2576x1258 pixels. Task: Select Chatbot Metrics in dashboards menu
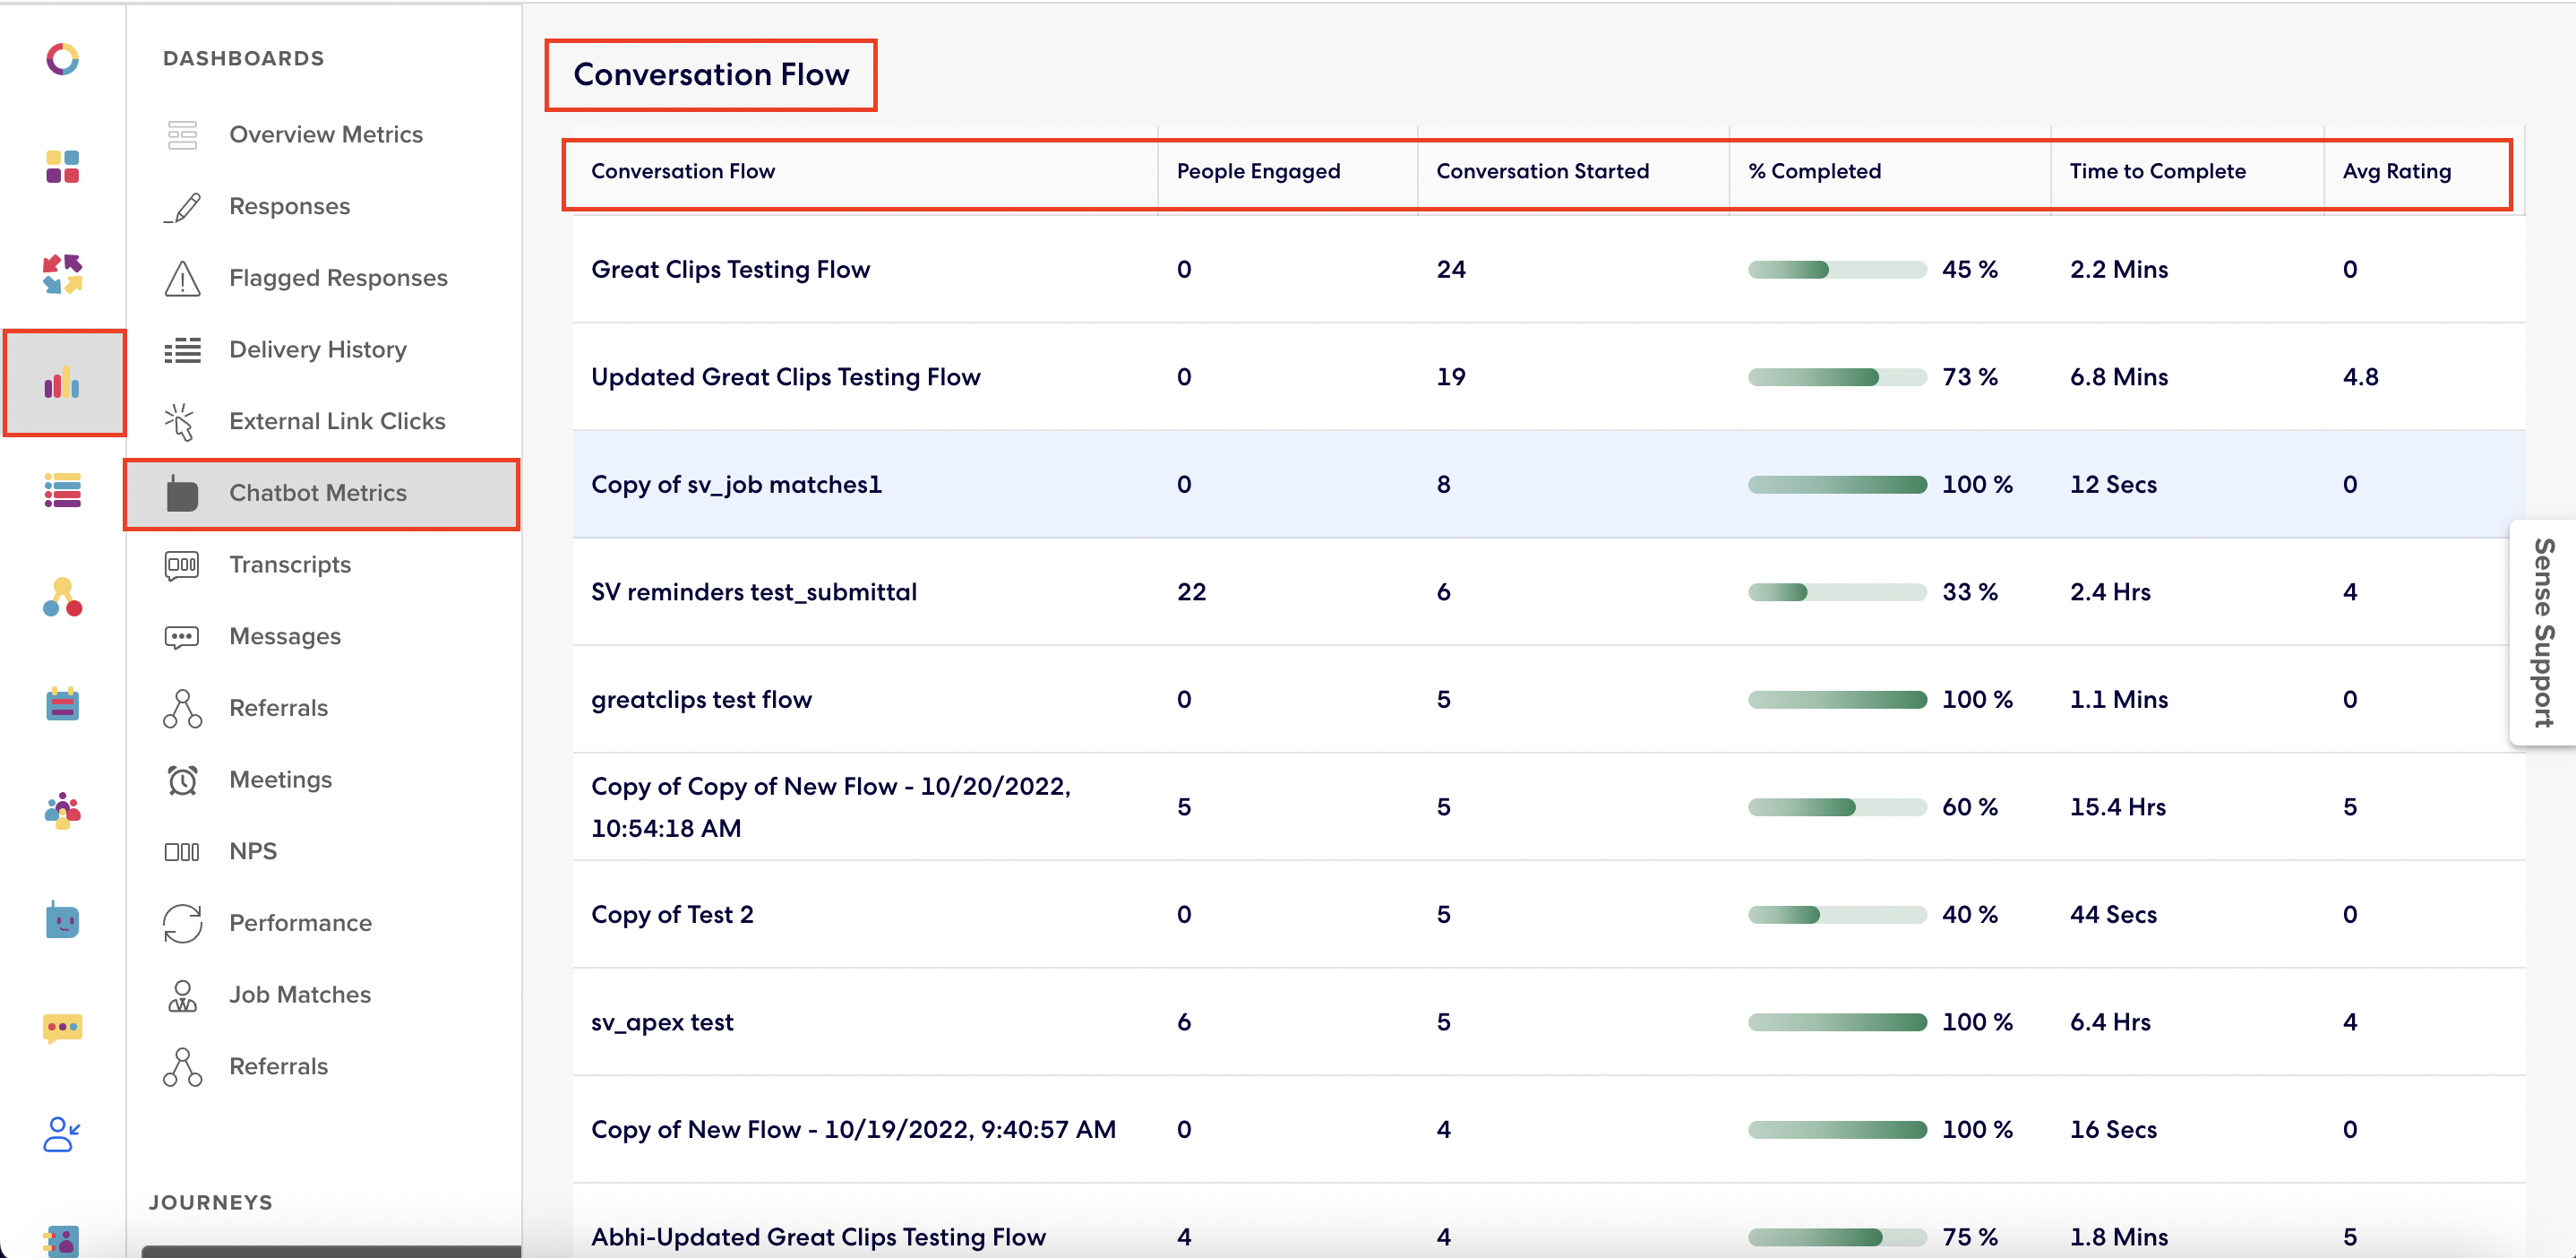(318, 493)
